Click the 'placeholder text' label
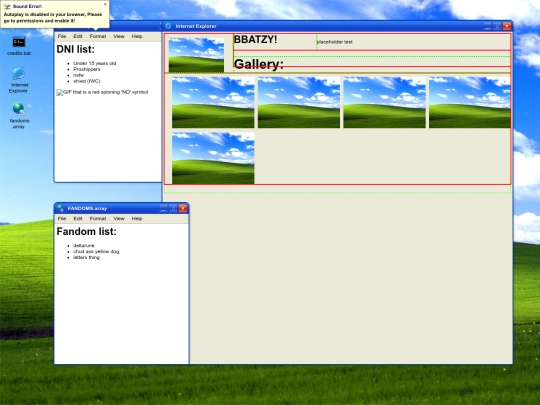Image resolution: width=540 pixels, height=405 pixels. click(x=334, y=42)
